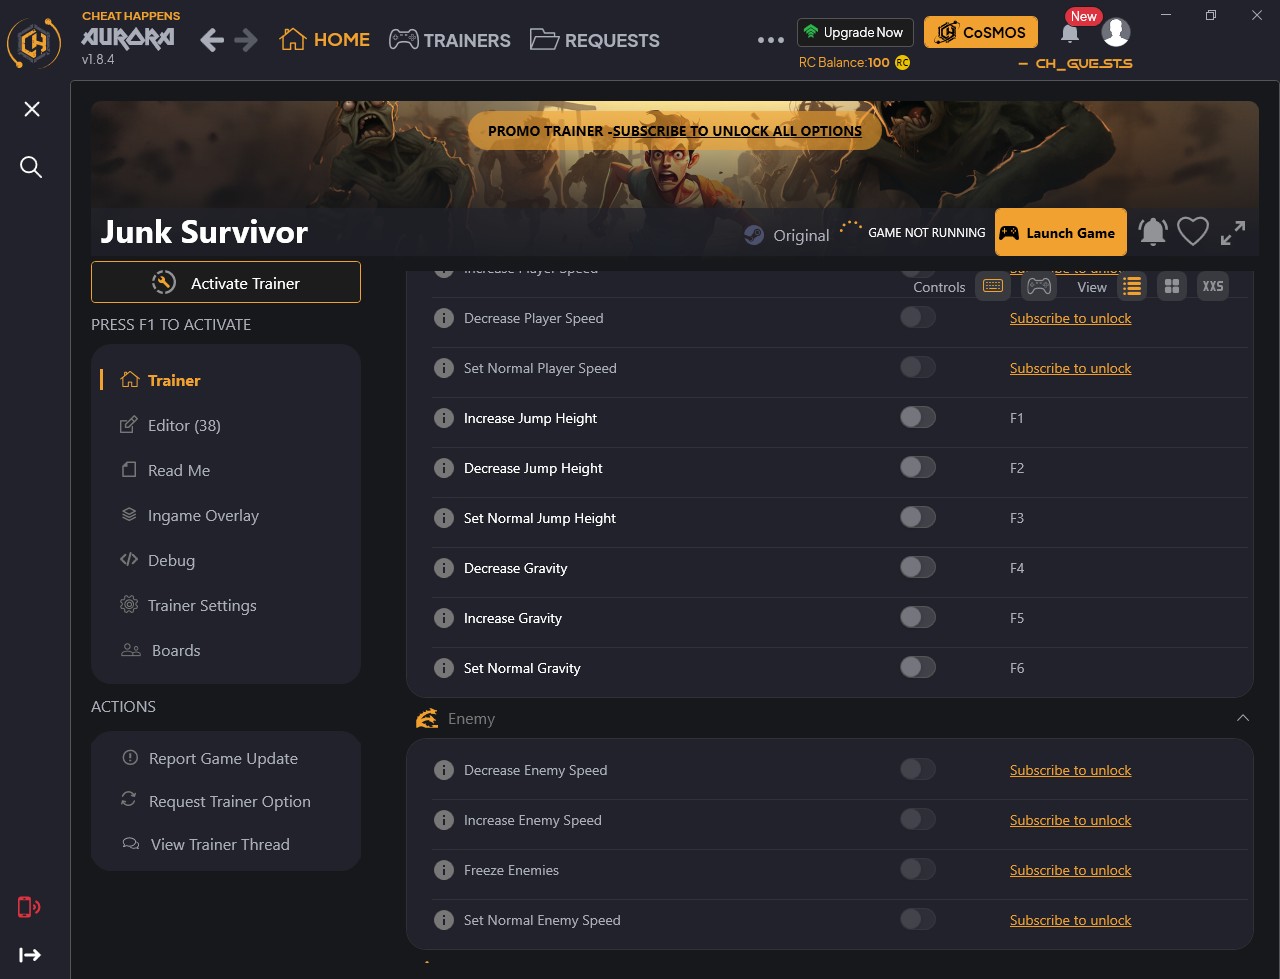Click the Cheat Happens logo icon
Image resolution: width=1280 pixels, height=979 pixels.
click(x=34, y=42)
